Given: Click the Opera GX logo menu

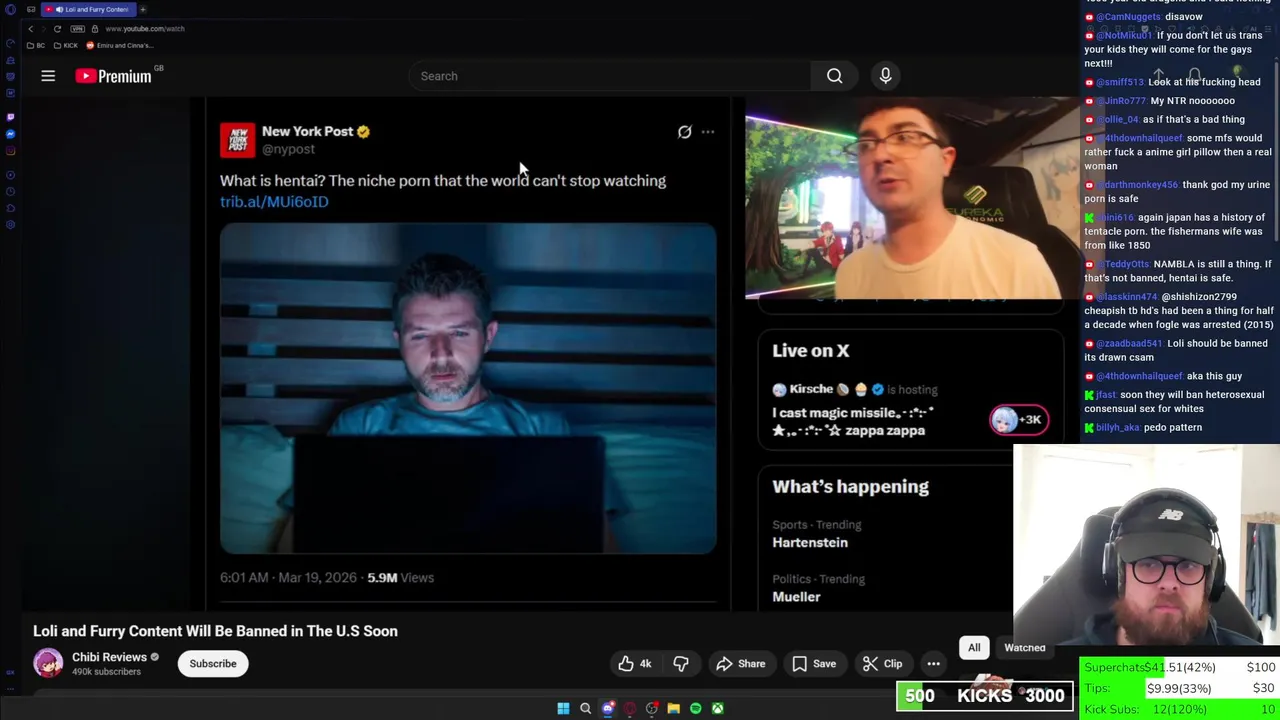Looking at the screenshot, I should click(x=10, y=9).
